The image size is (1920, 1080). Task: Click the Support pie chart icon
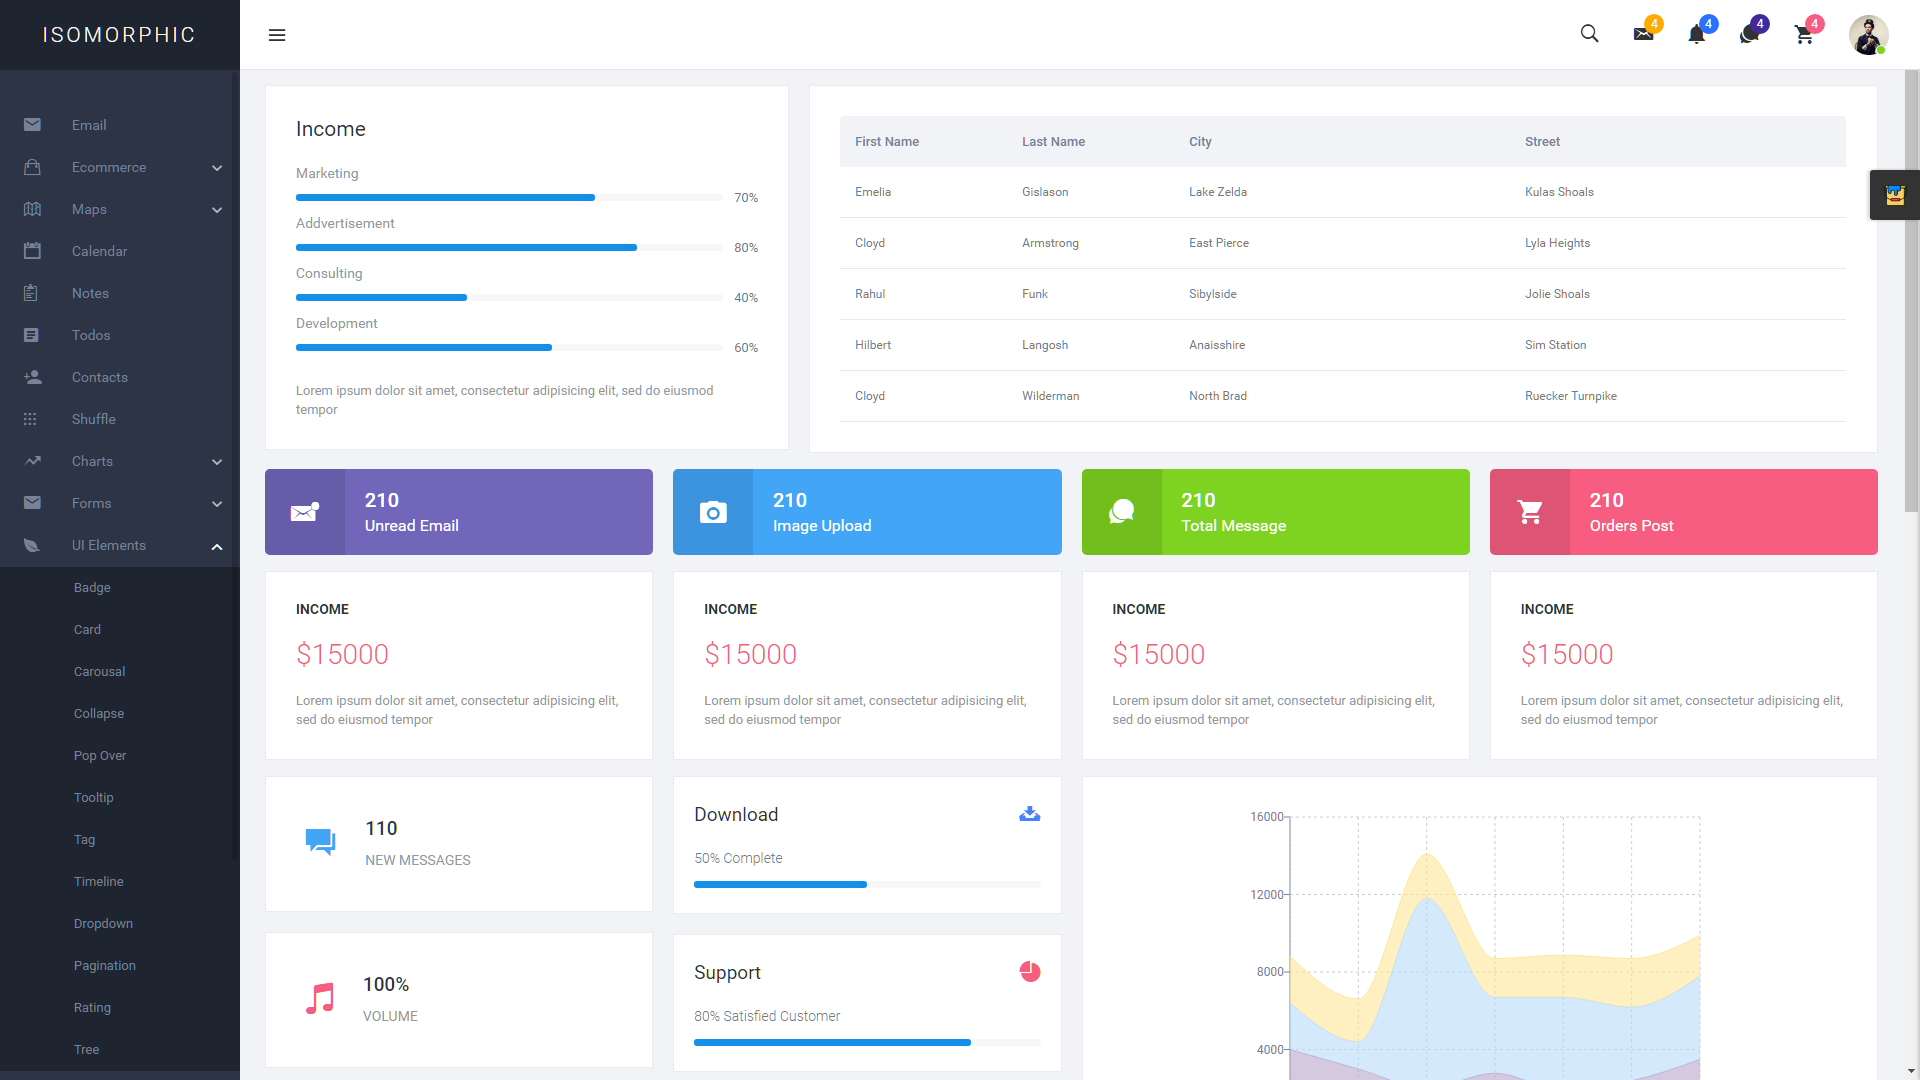[1030, 972]
